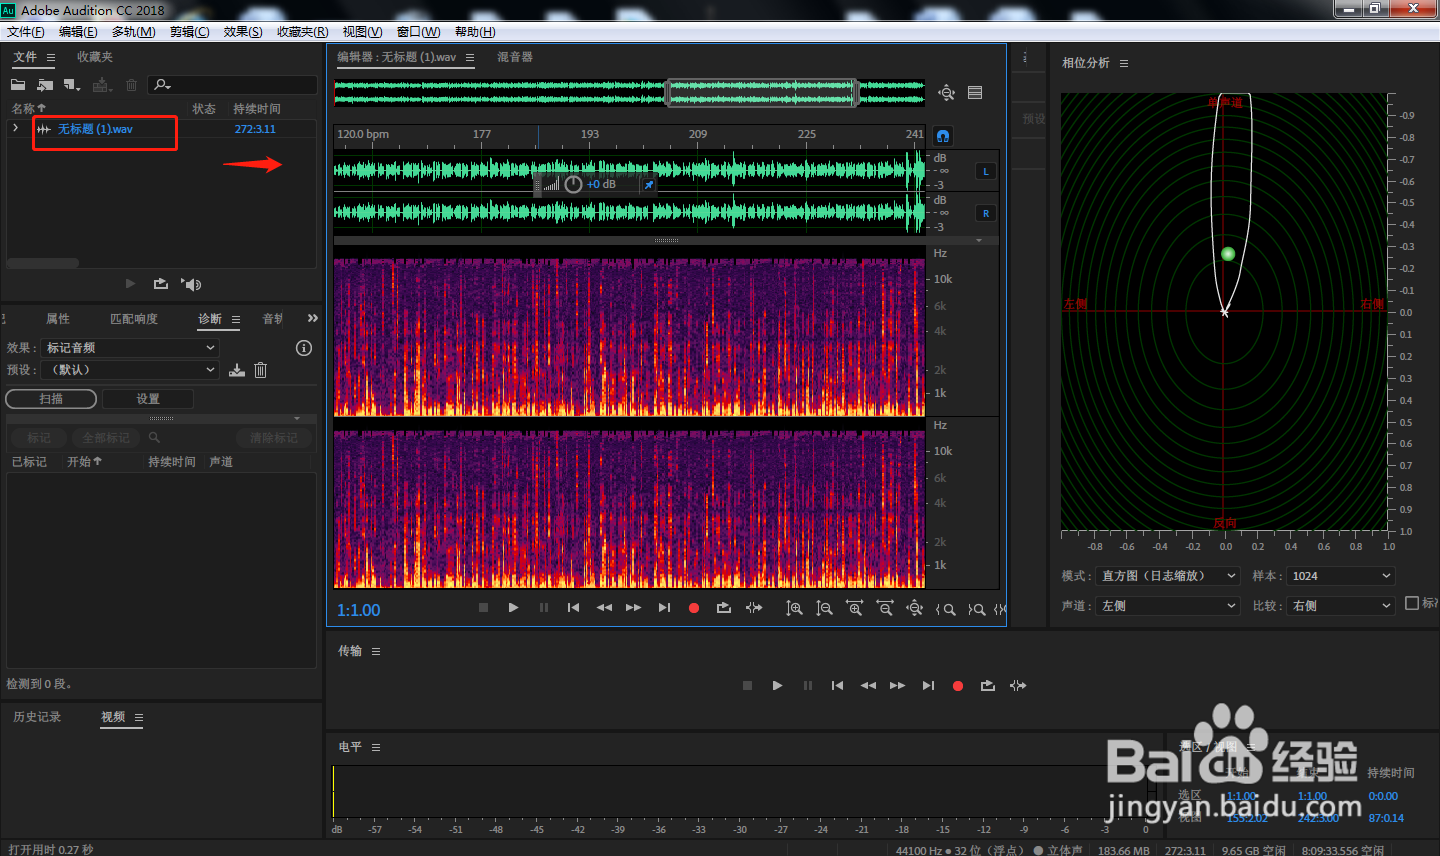
Task: Click the HUD pin icon on the waveform
Action: click(x=648, y=185)
